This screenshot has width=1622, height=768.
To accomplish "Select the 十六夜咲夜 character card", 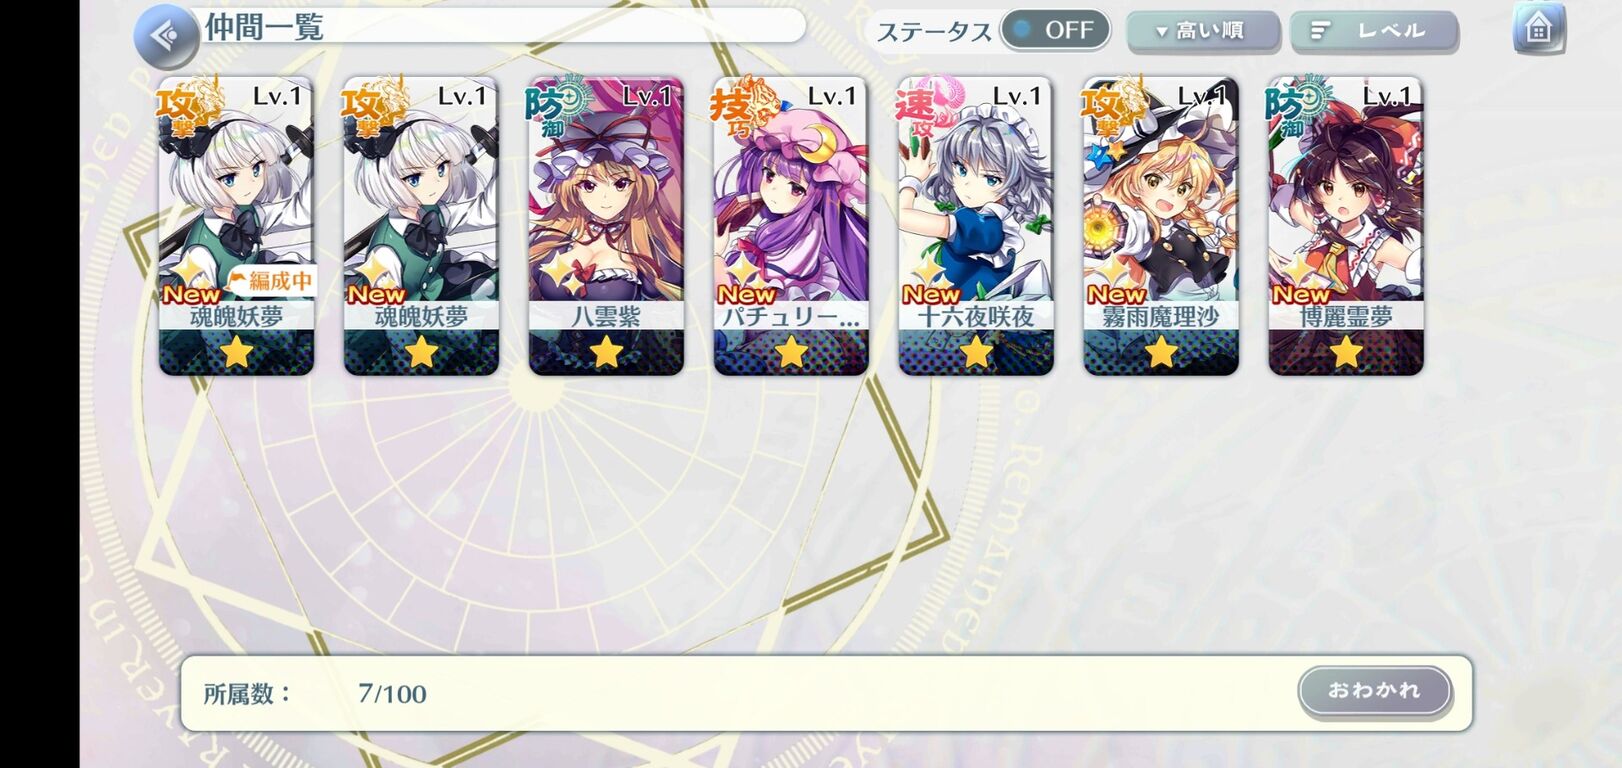I will click(976, 227).
